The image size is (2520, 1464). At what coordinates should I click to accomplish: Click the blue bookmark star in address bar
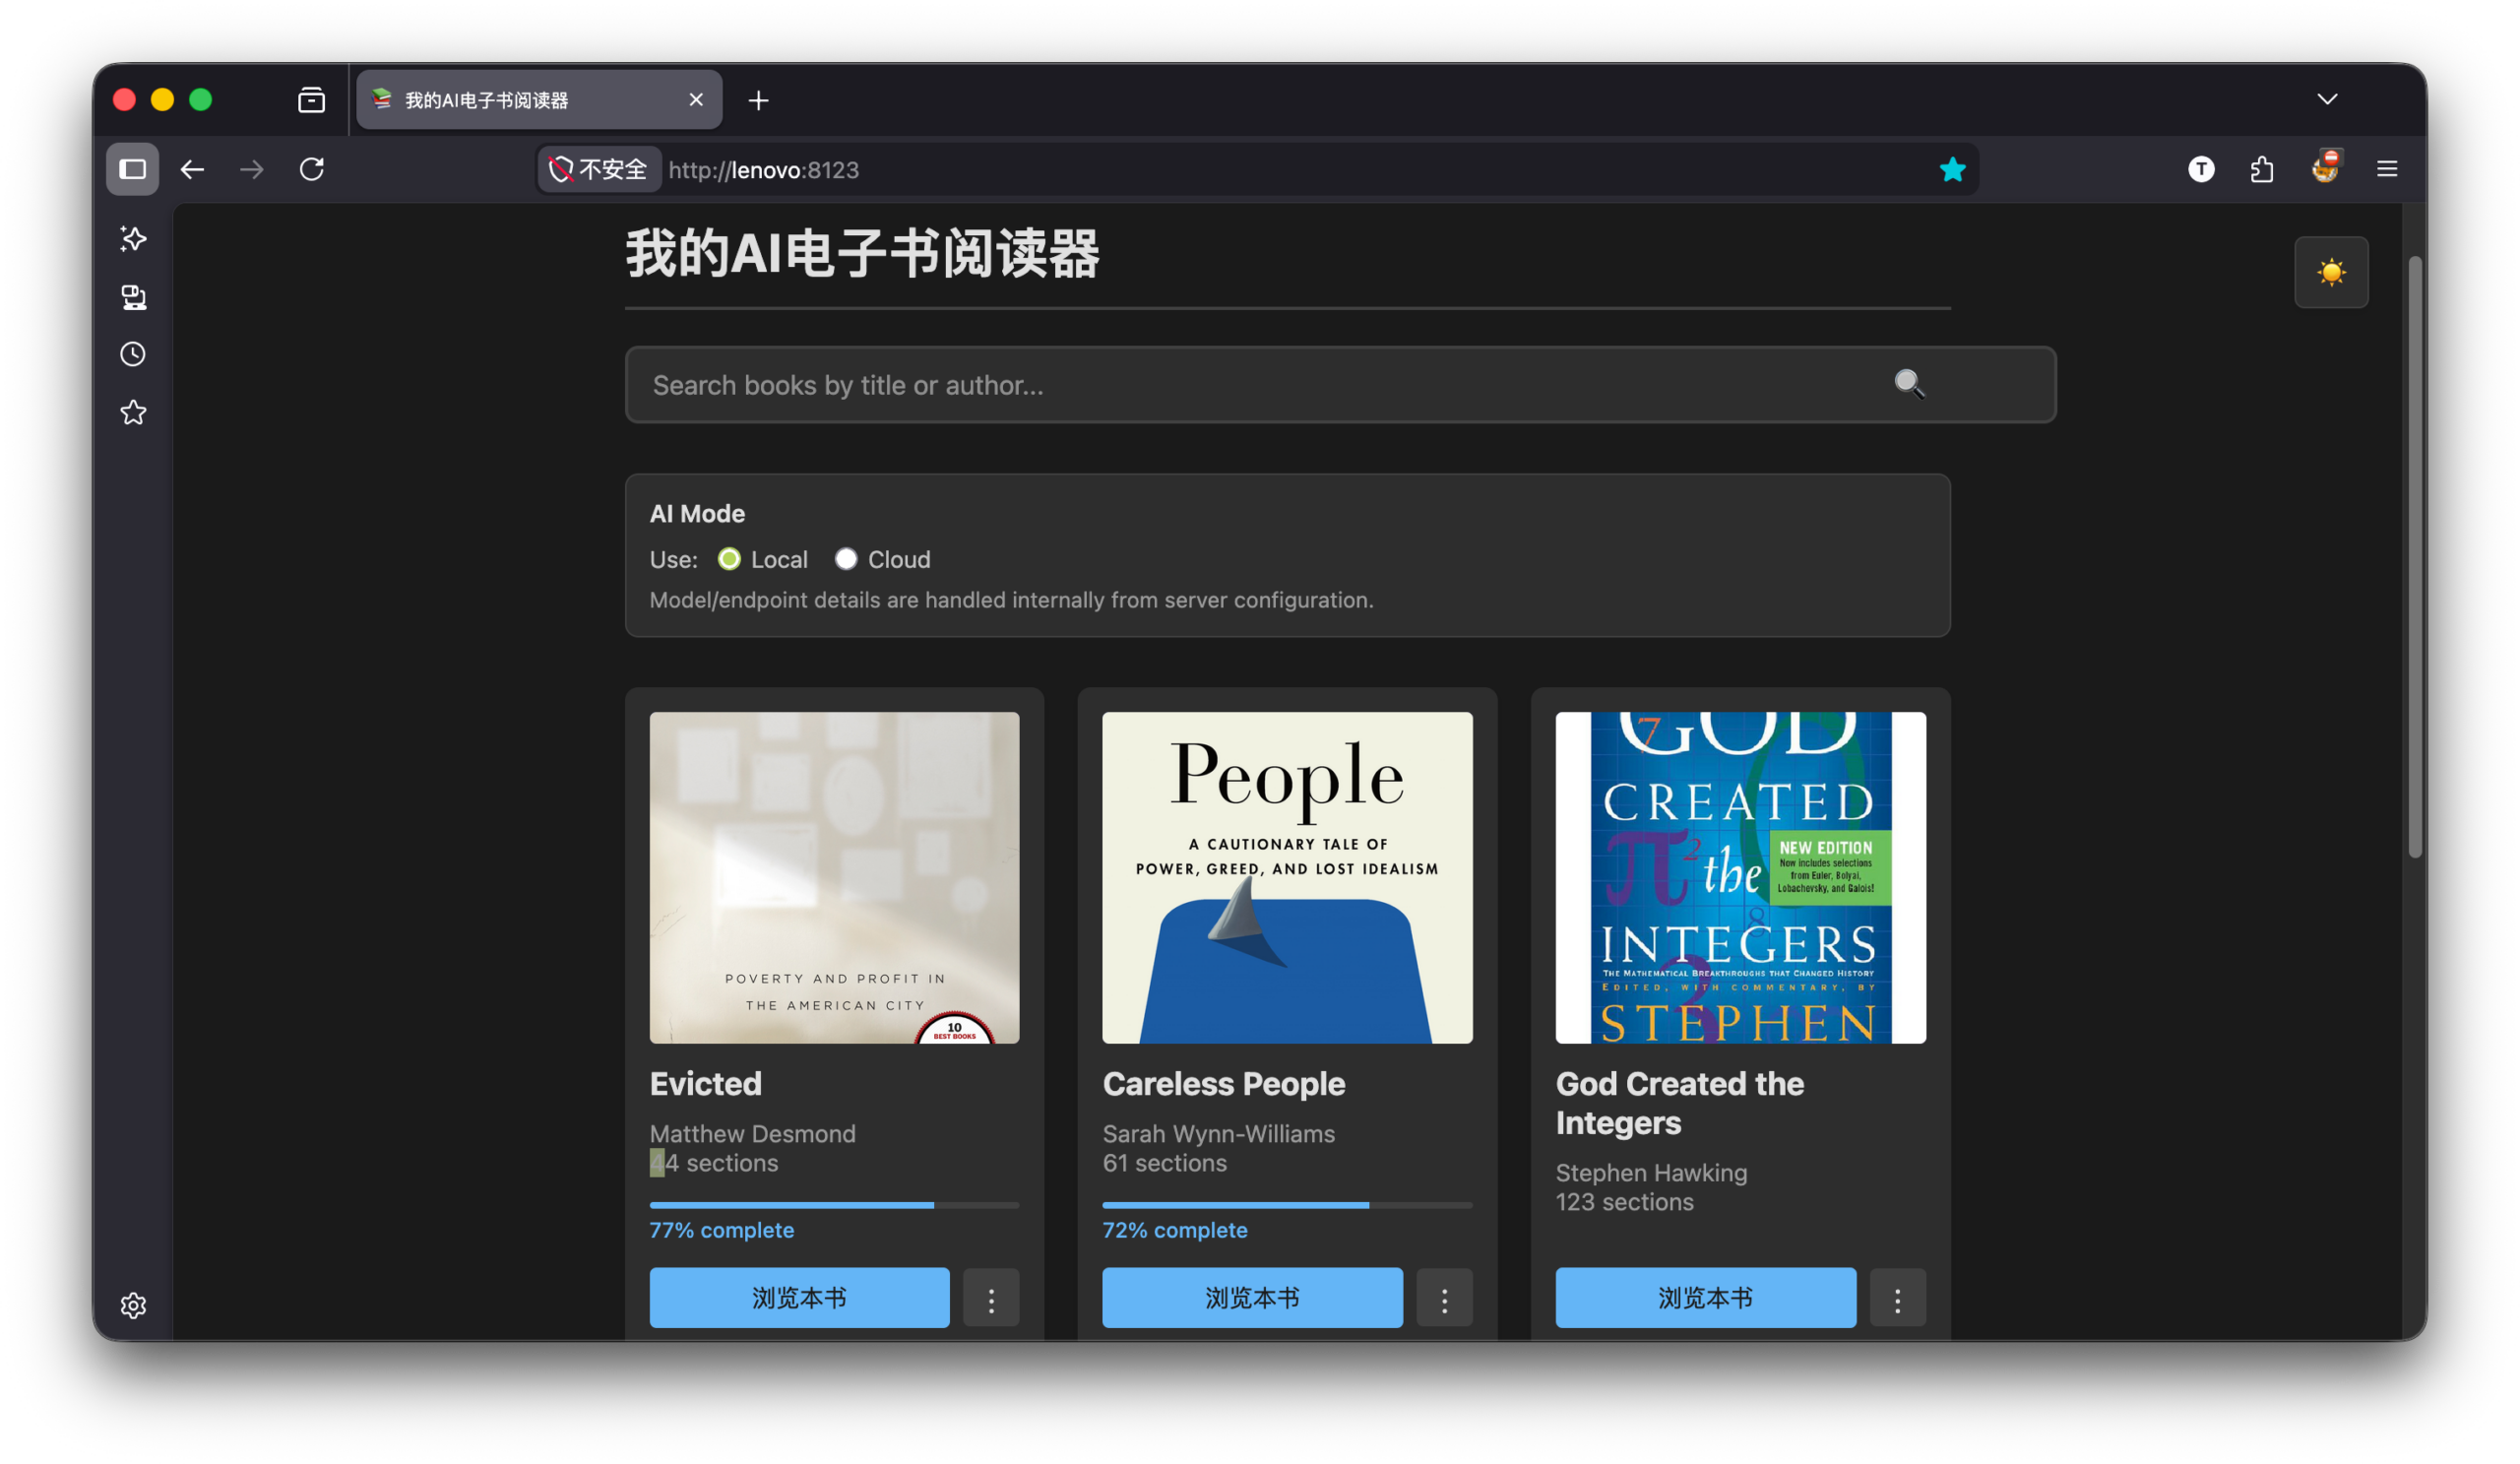(1952, 169)
